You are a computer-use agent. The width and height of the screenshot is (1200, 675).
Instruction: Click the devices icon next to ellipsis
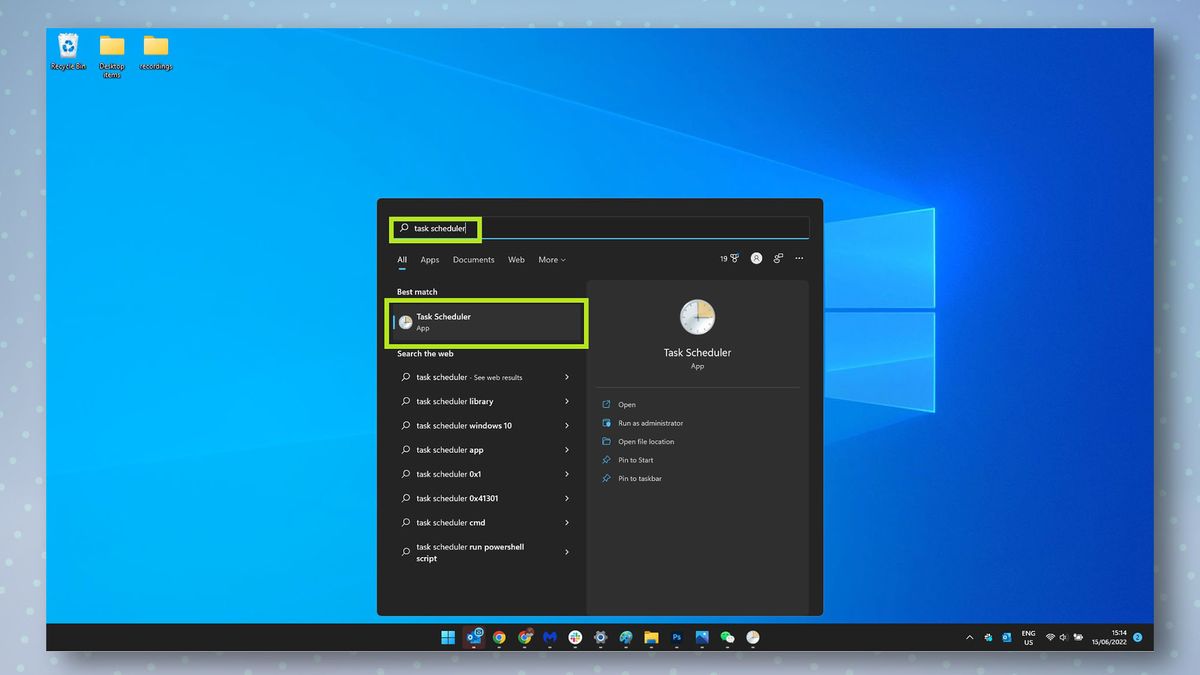[x=778, y=258]
